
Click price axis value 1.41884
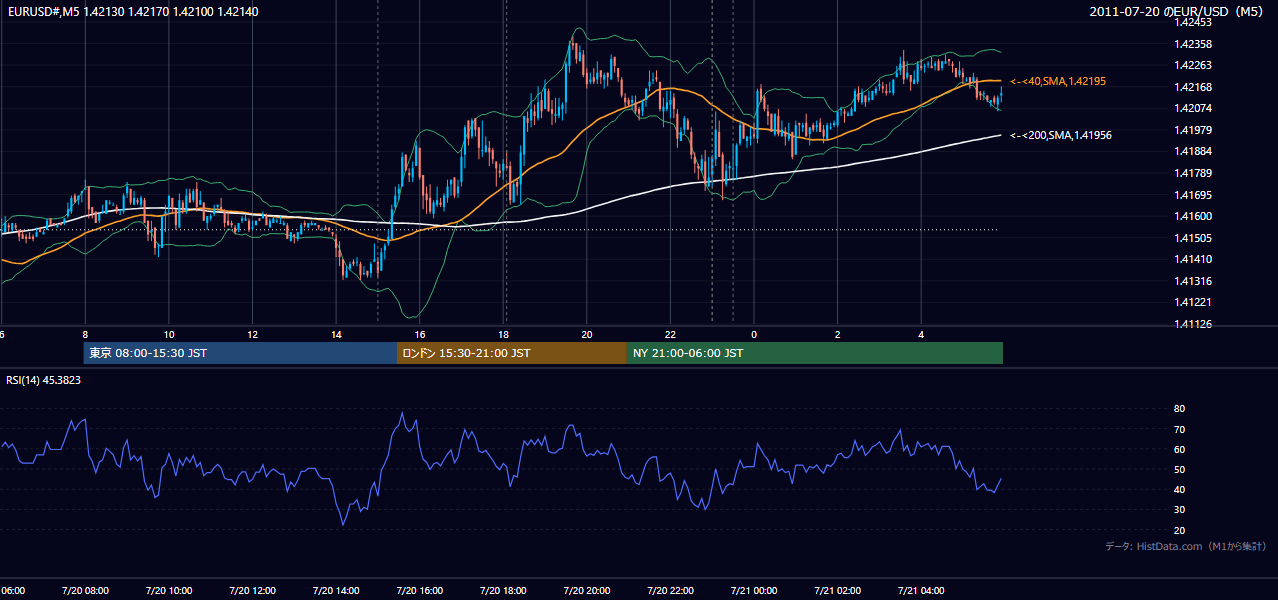pyautogui.click(x=1192, y=152)
